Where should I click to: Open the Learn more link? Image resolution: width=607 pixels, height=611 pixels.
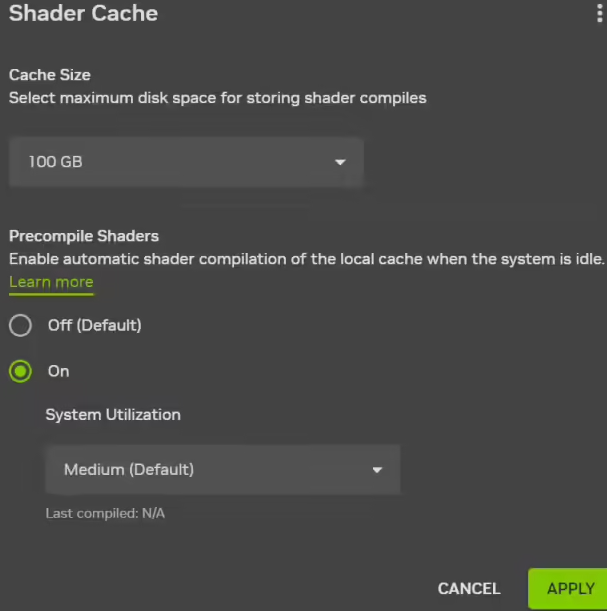[x=51, y=282]
